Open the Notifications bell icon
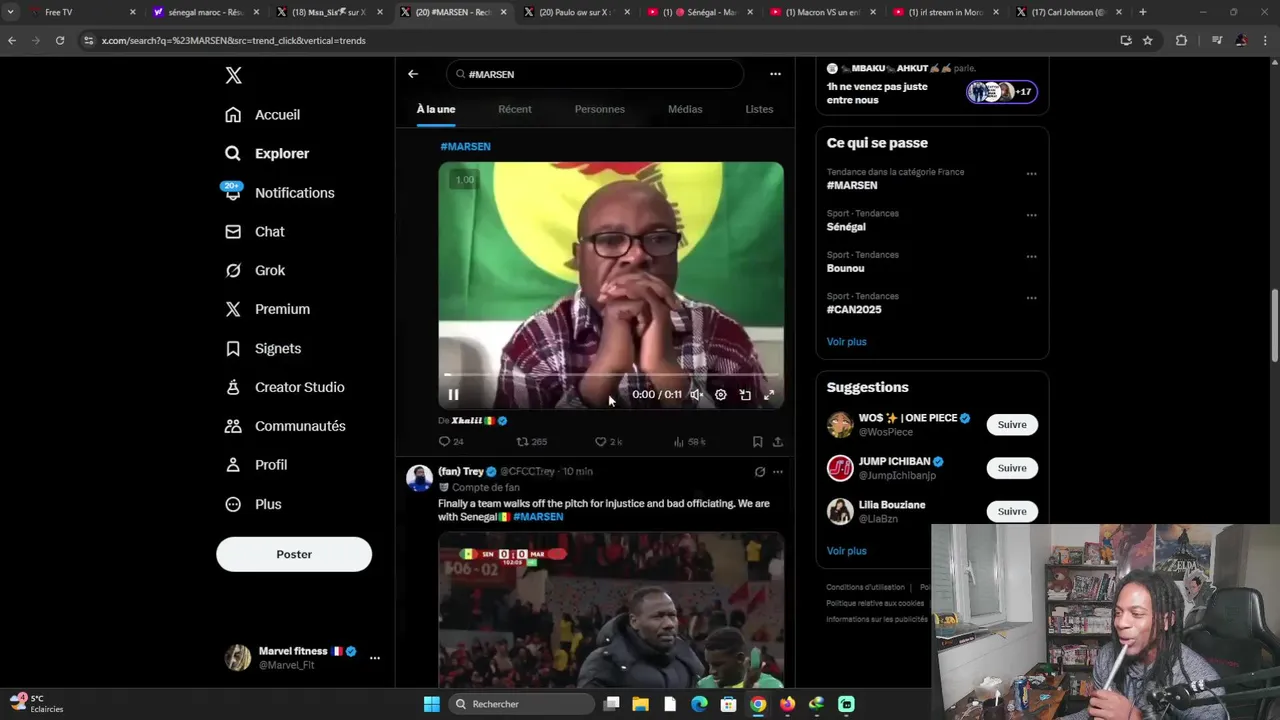Screen dimensions: 1280x720 [233, 193]
